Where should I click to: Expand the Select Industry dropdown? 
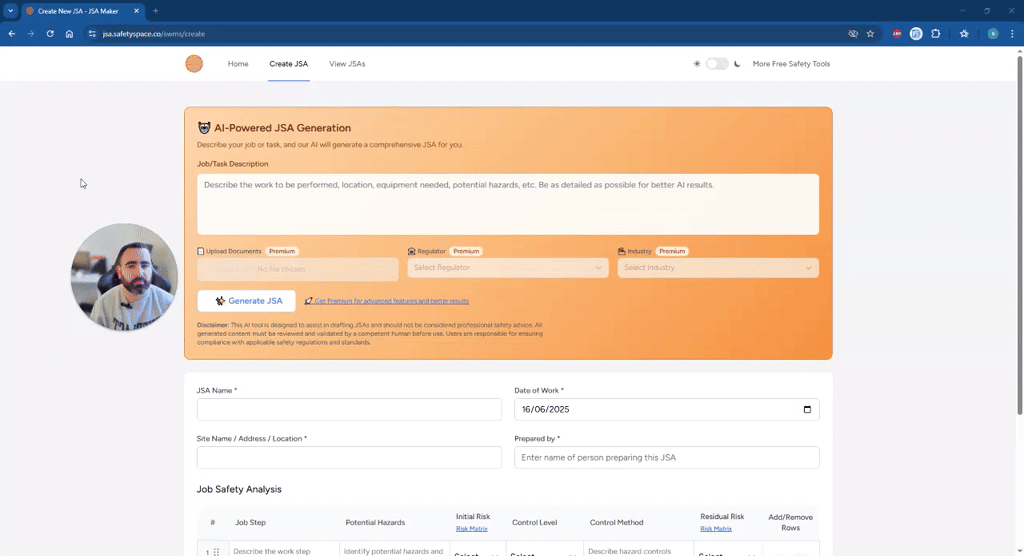coord(718,268)
